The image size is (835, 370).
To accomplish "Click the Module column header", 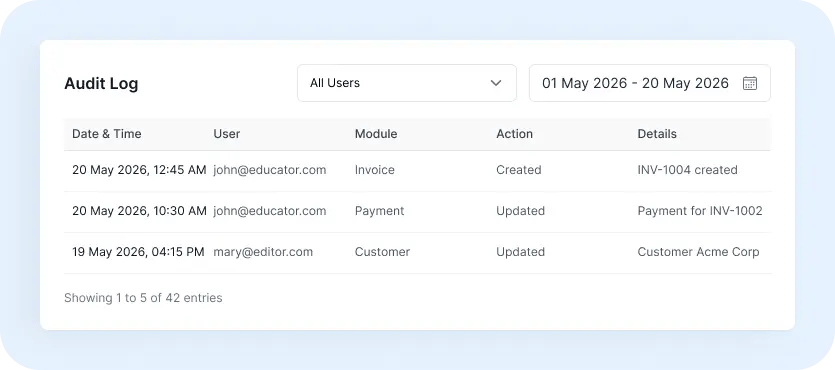I will (x=376, y=134).
